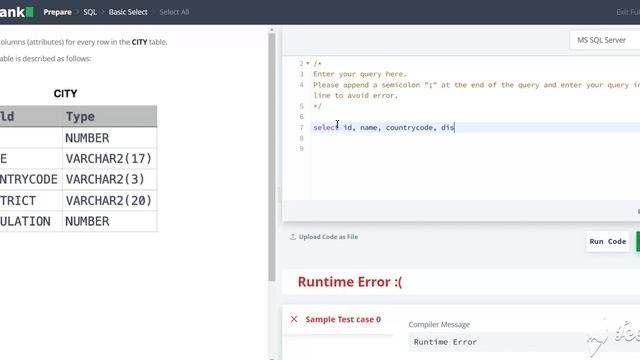
Task: Go to the SQL breadcrumb
Action: pos(90,12)
